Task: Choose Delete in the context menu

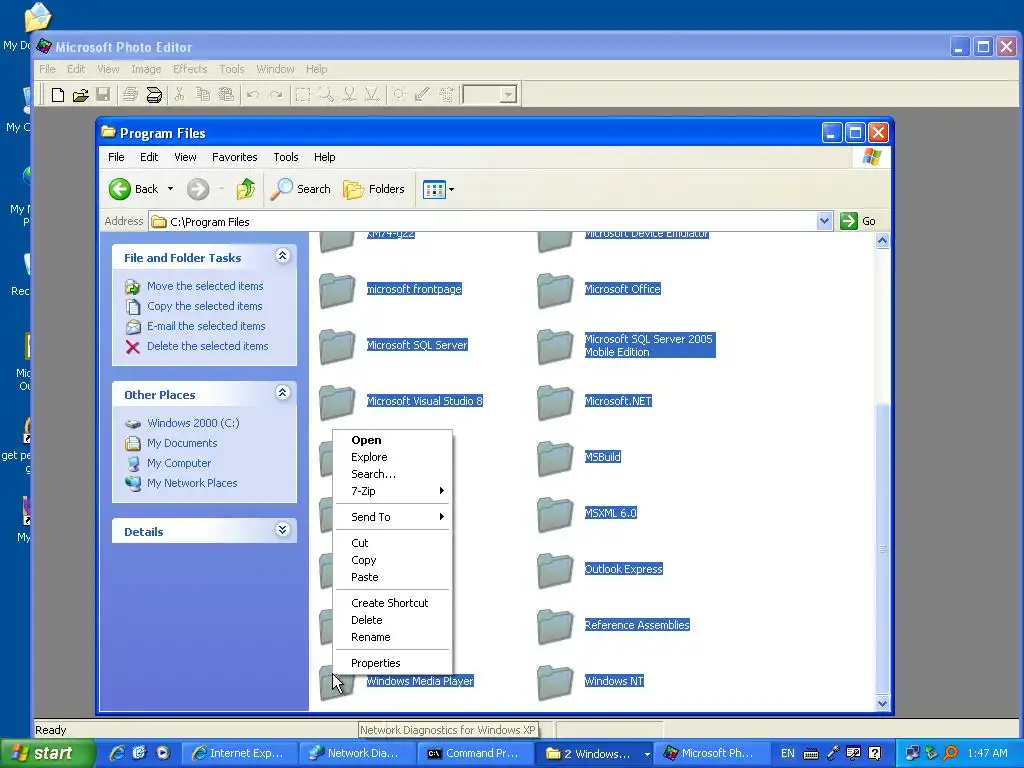Action: [x=392, y=620]
